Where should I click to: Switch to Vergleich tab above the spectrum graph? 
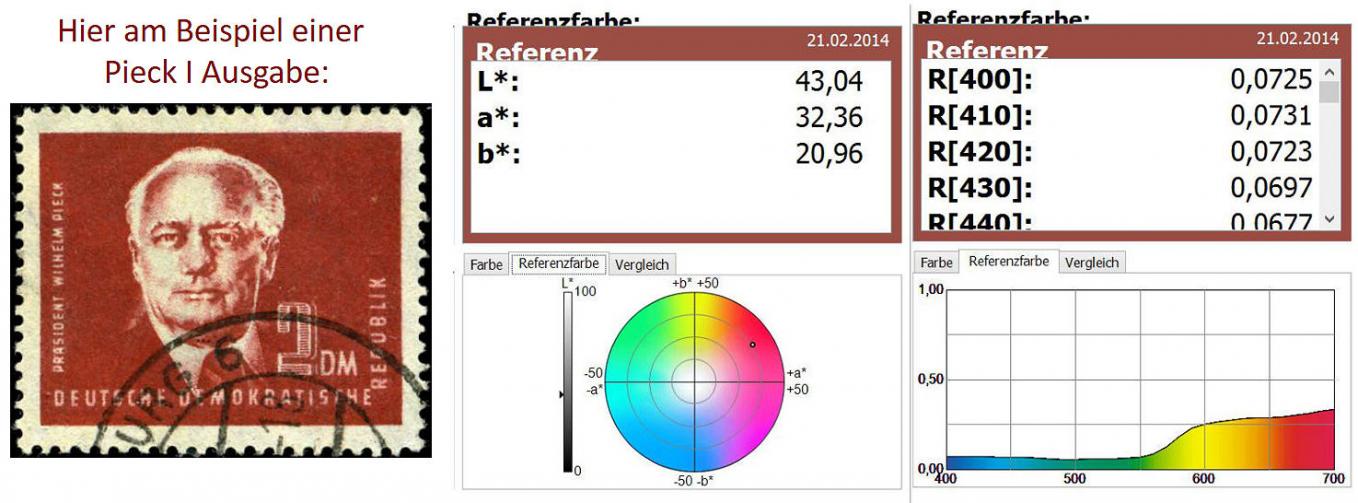[x=1092, y=263]
